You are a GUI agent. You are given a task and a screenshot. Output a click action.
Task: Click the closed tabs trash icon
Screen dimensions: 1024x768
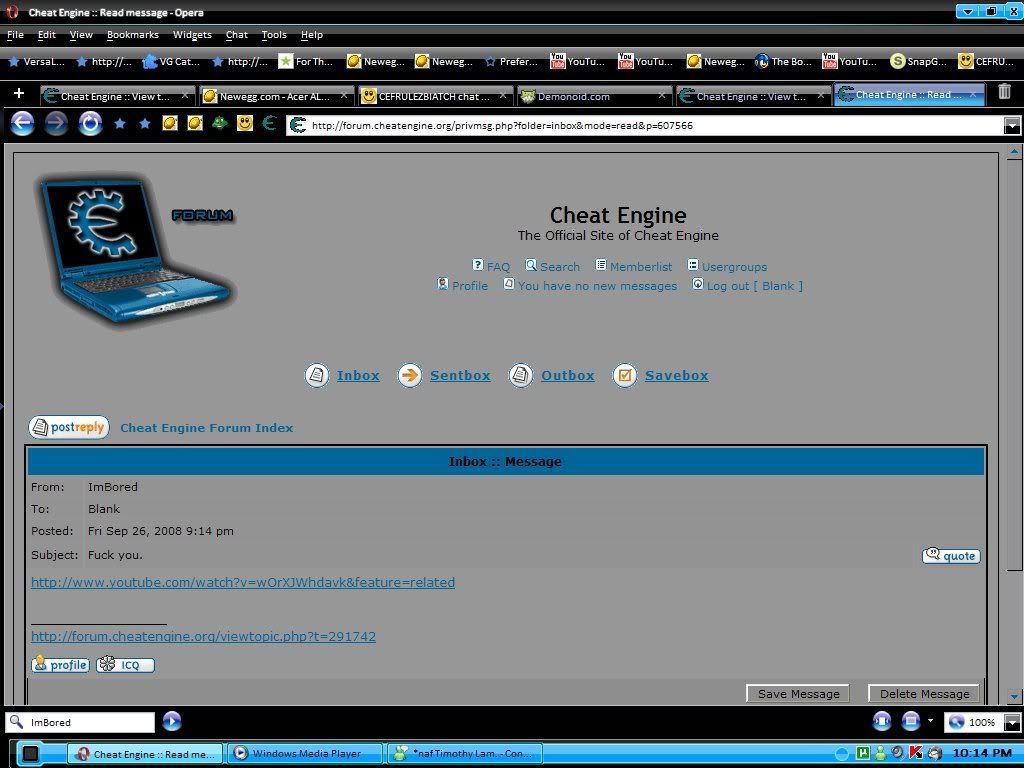[x=1004, y=93]
